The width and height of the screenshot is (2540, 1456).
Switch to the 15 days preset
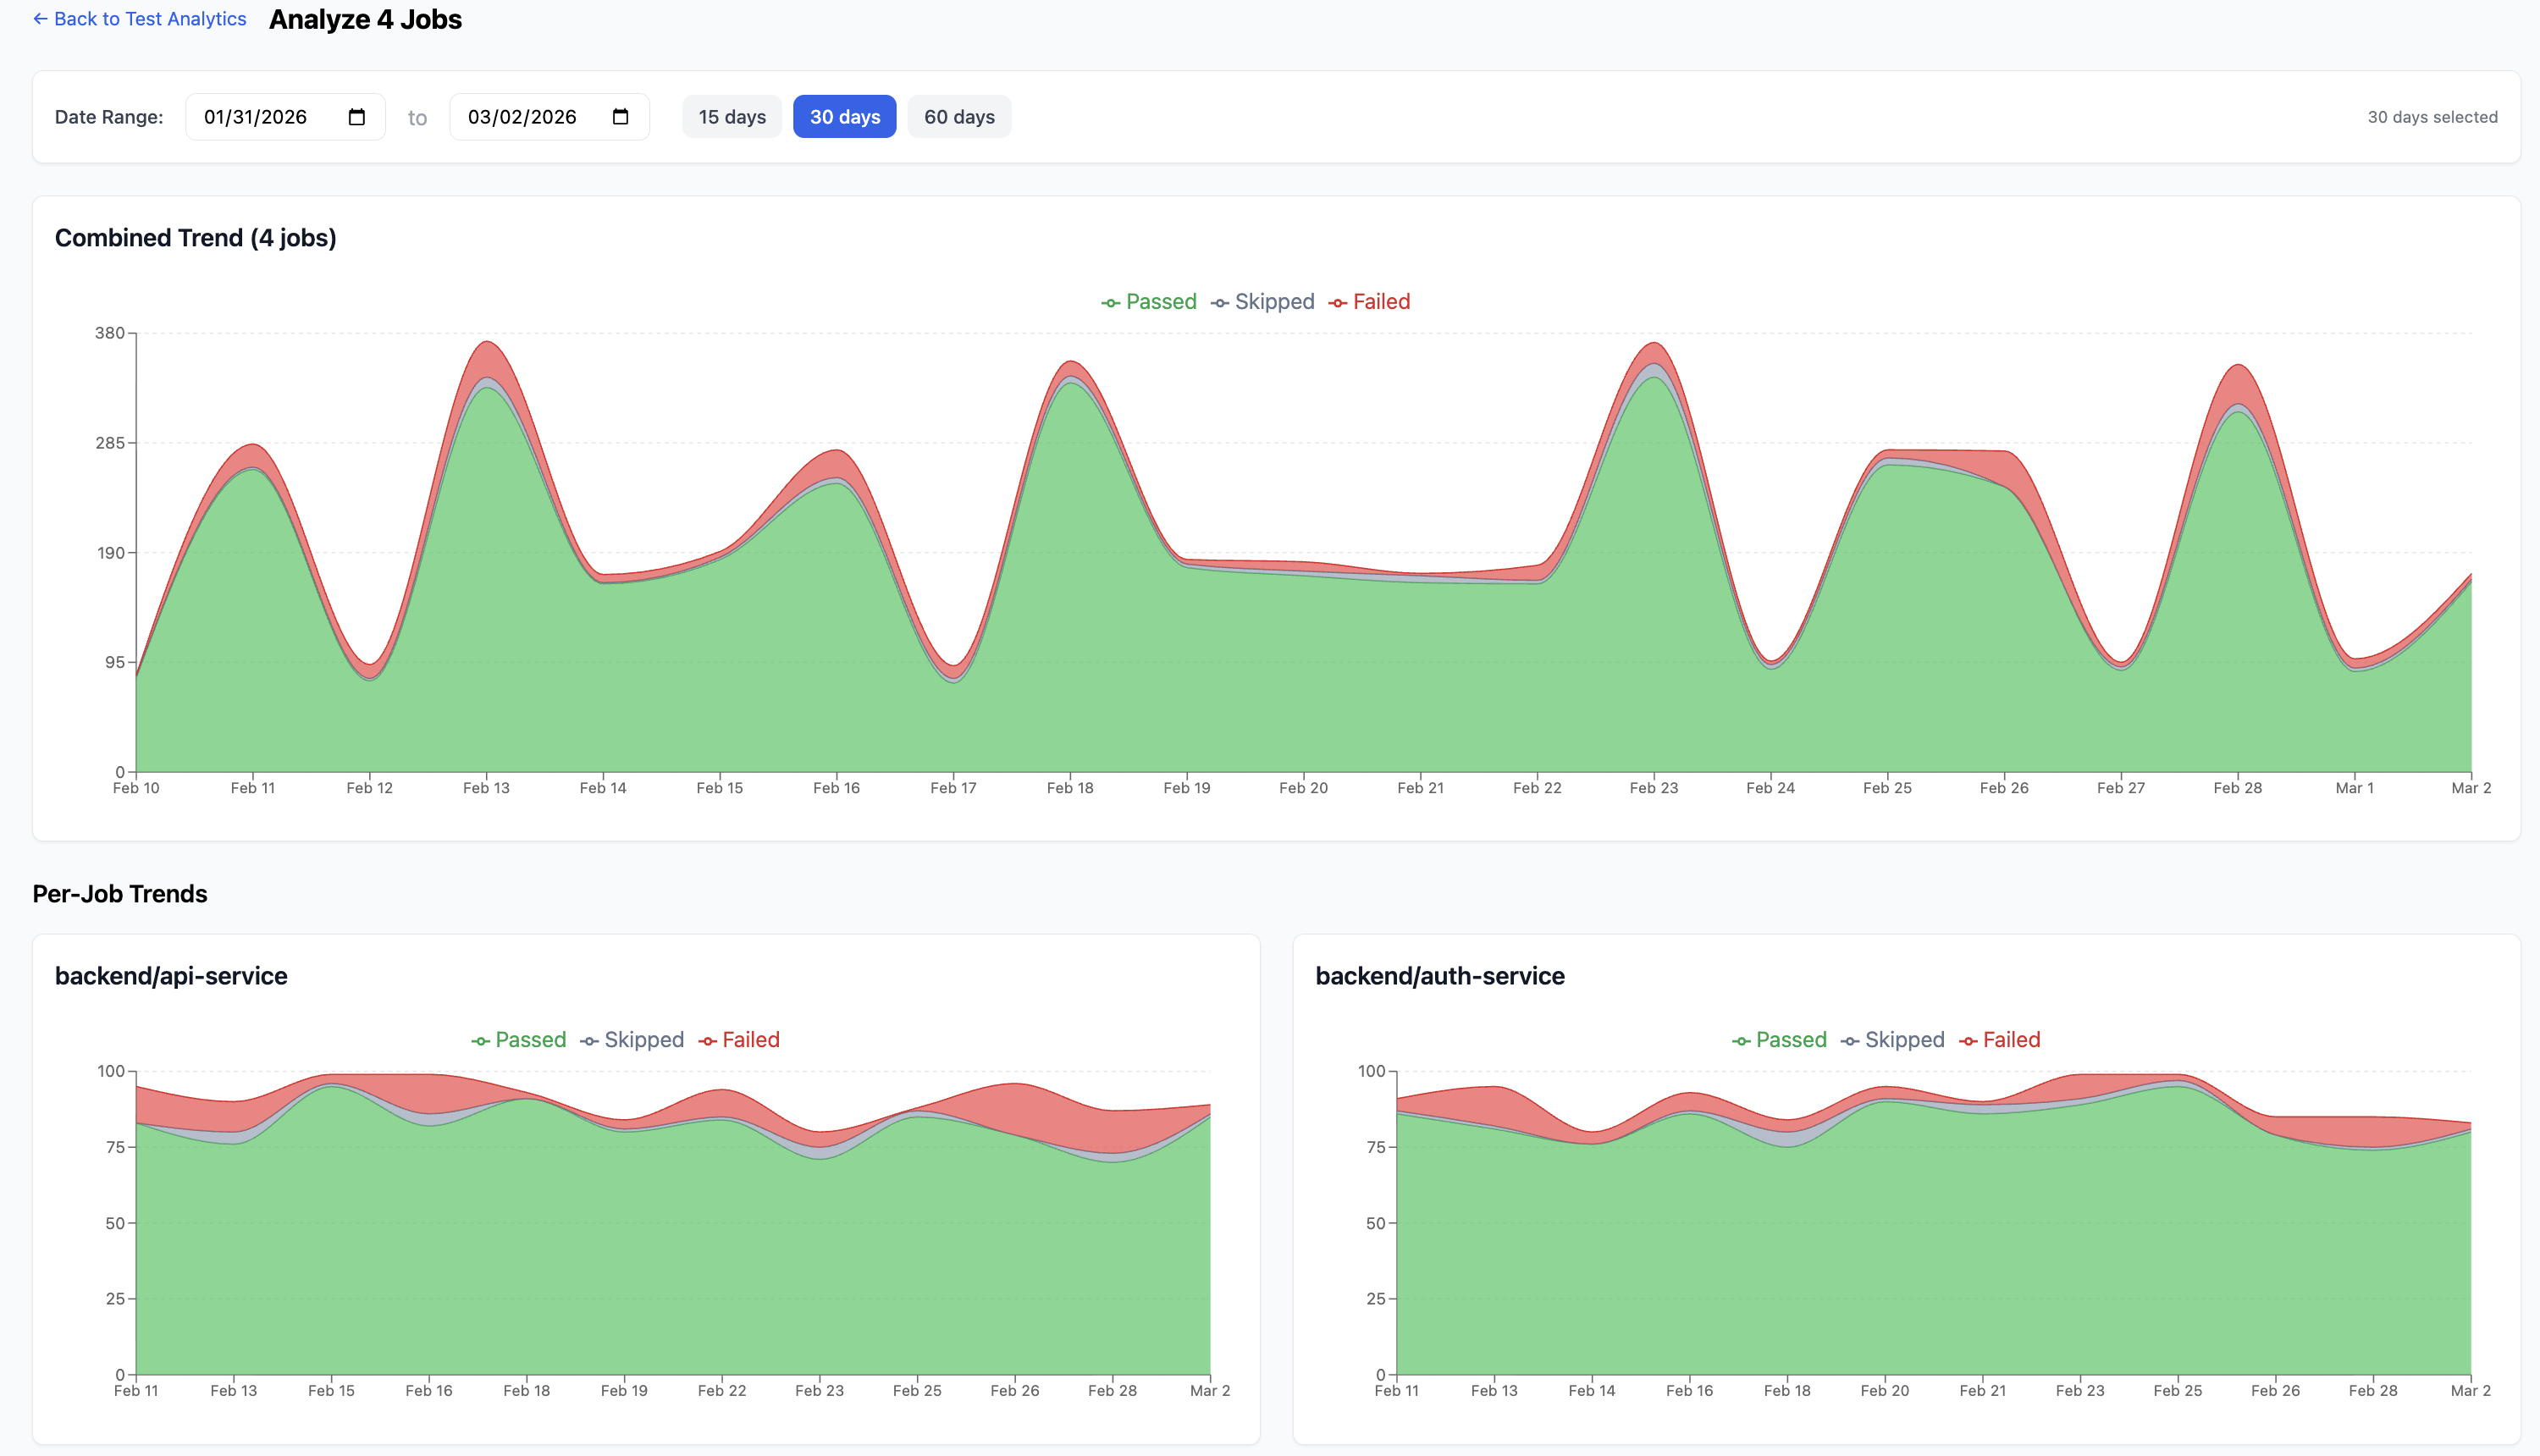pos(732,116)
